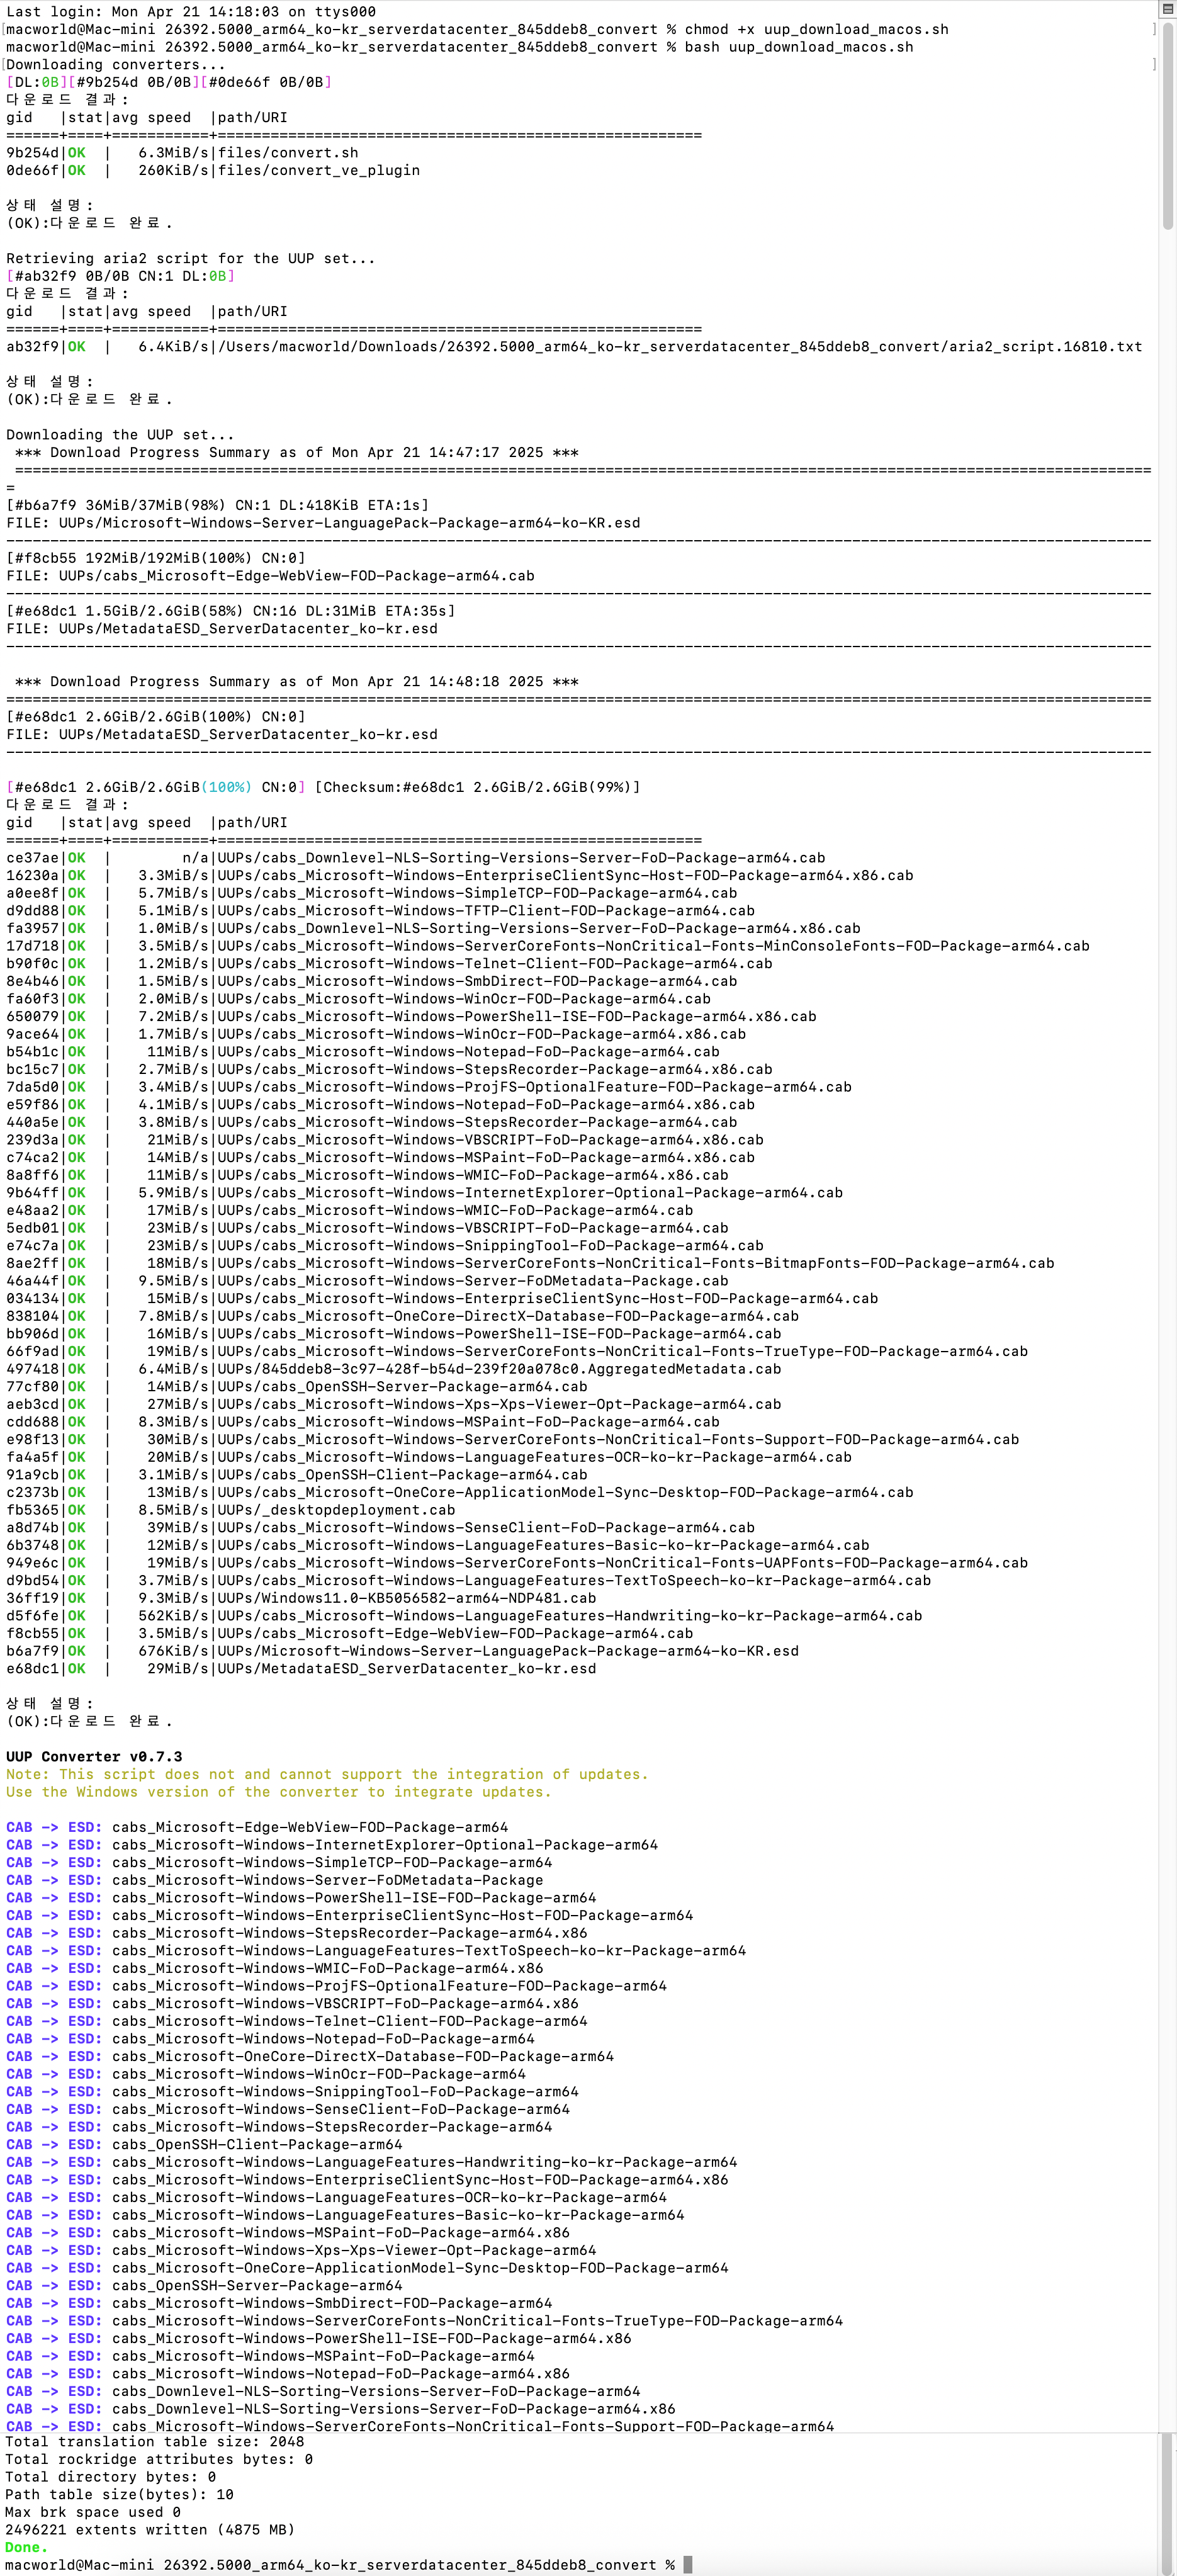
Task: Click the 'files/convert_ve_plugin' path
Action: click(319, 170)
